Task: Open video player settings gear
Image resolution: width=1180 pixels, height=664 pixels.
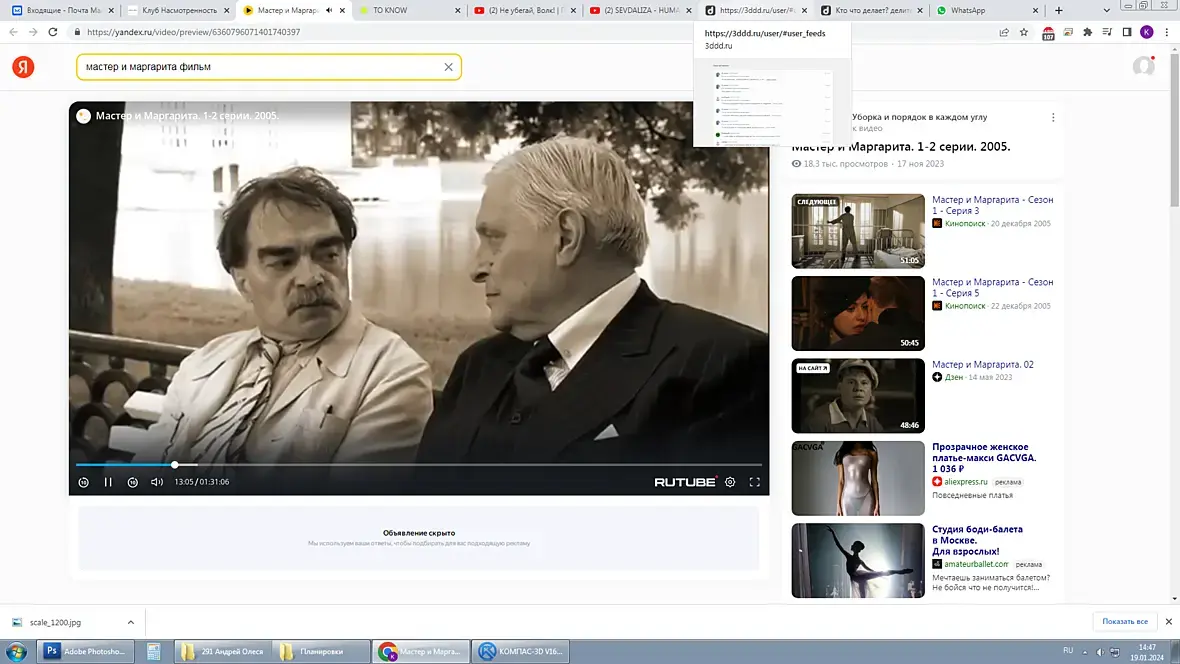Action: (730, 482)
